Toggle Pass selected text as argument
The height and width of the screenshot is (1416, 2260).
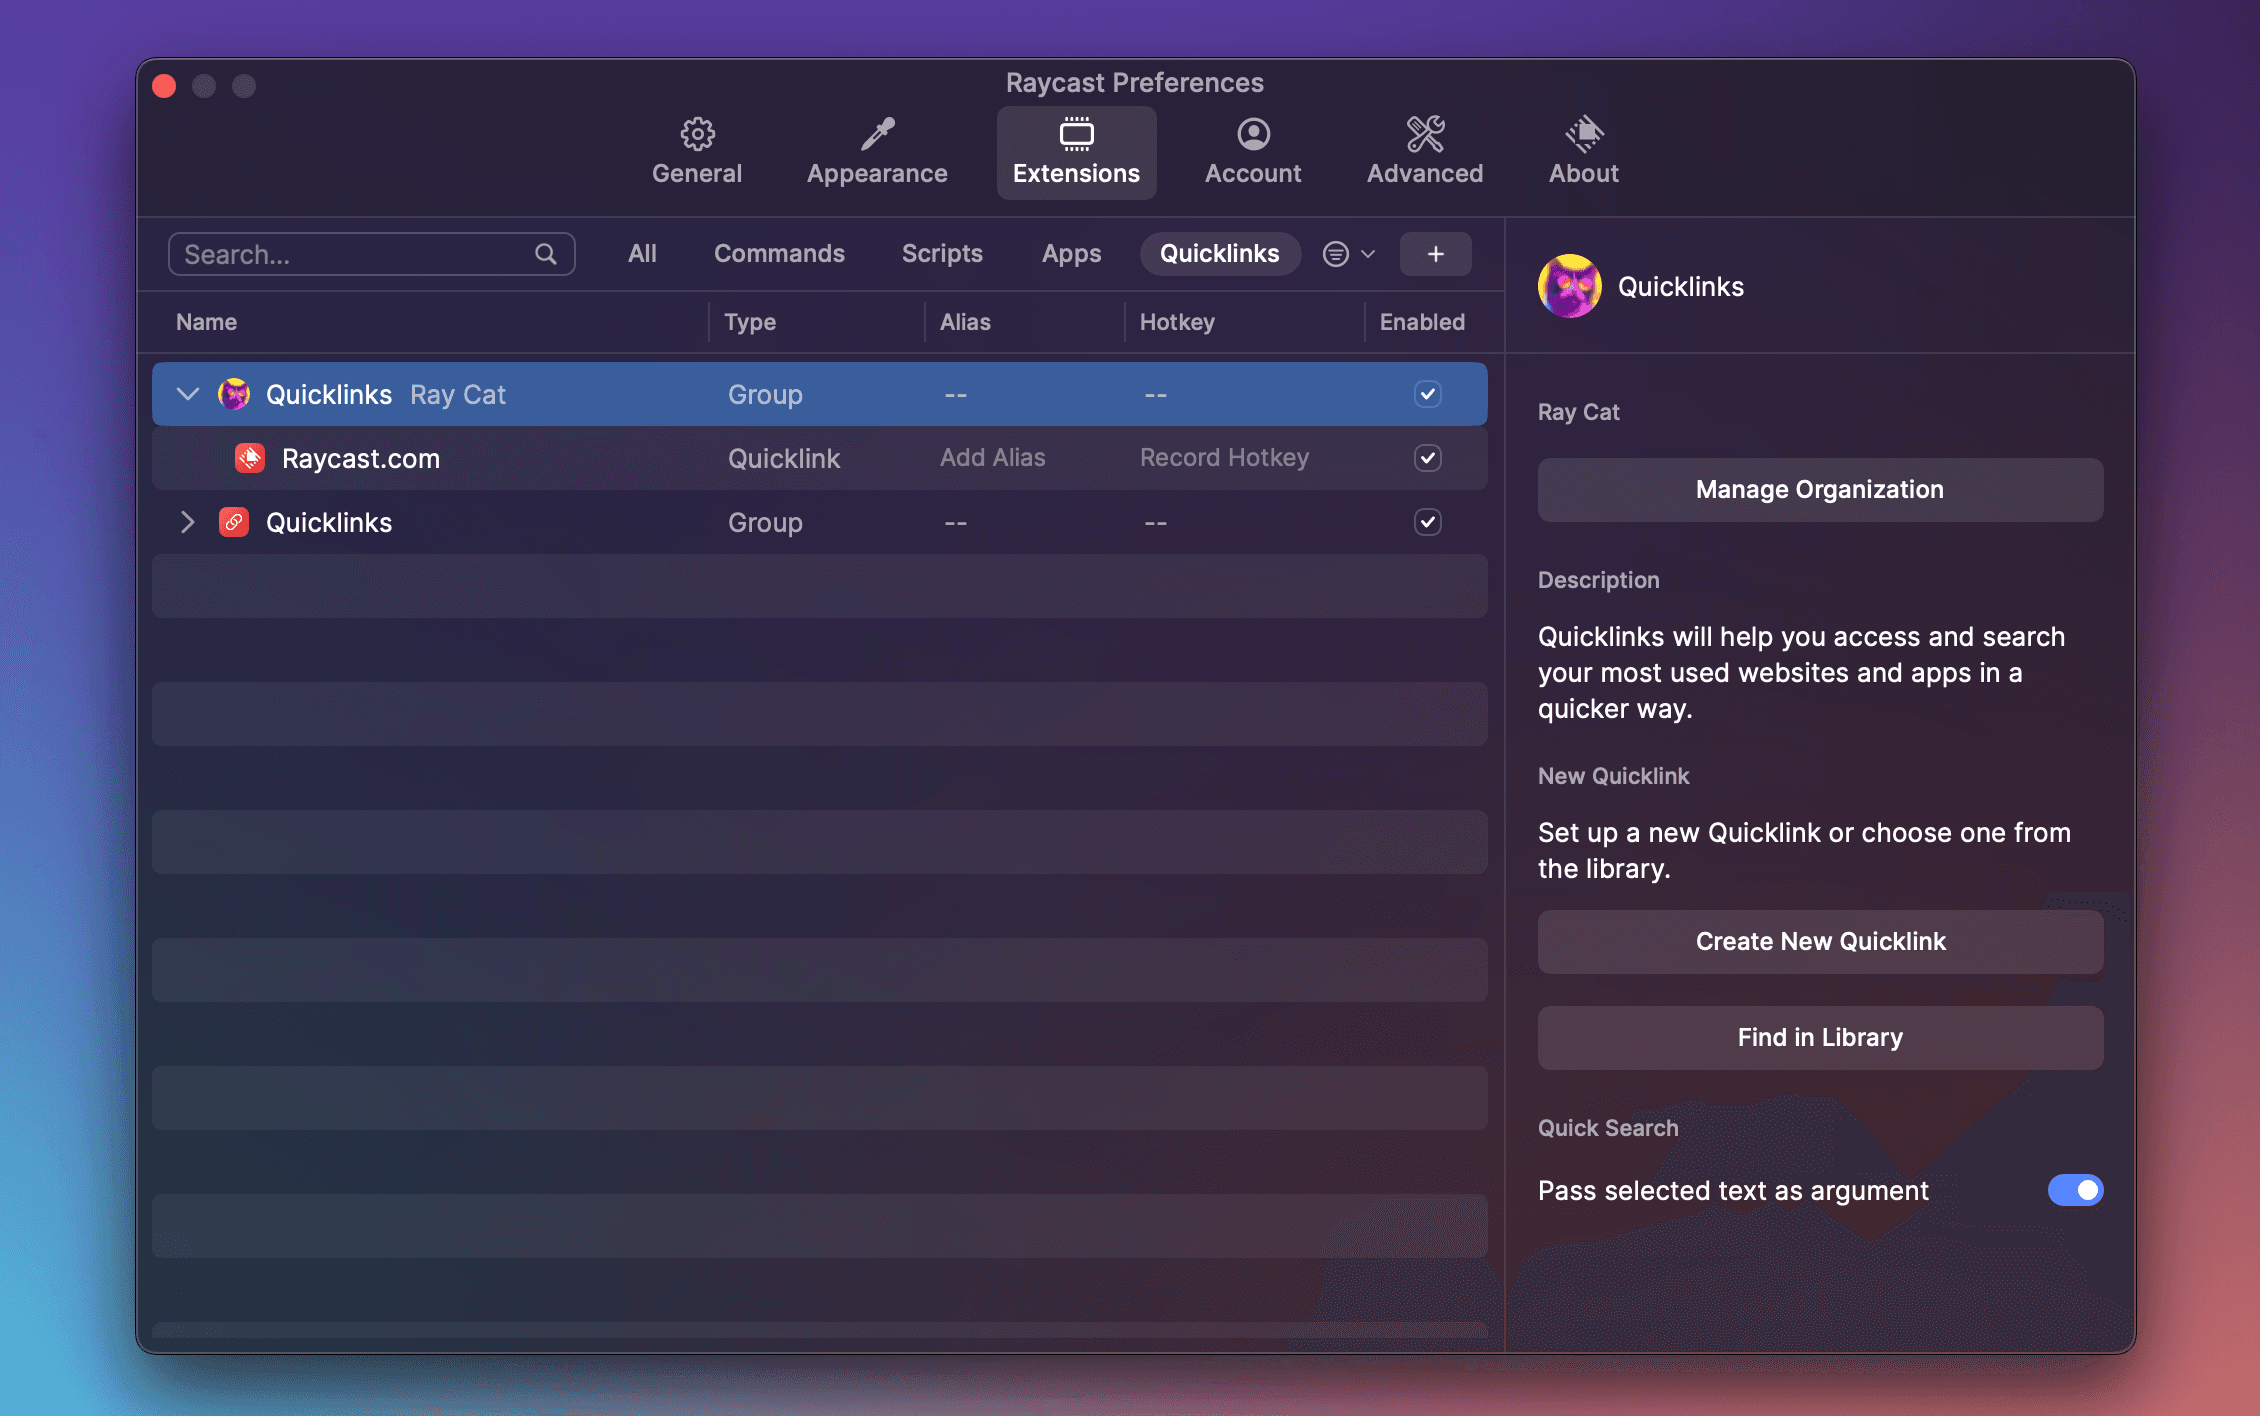pyautogui.click(x=2075, y=1190)
